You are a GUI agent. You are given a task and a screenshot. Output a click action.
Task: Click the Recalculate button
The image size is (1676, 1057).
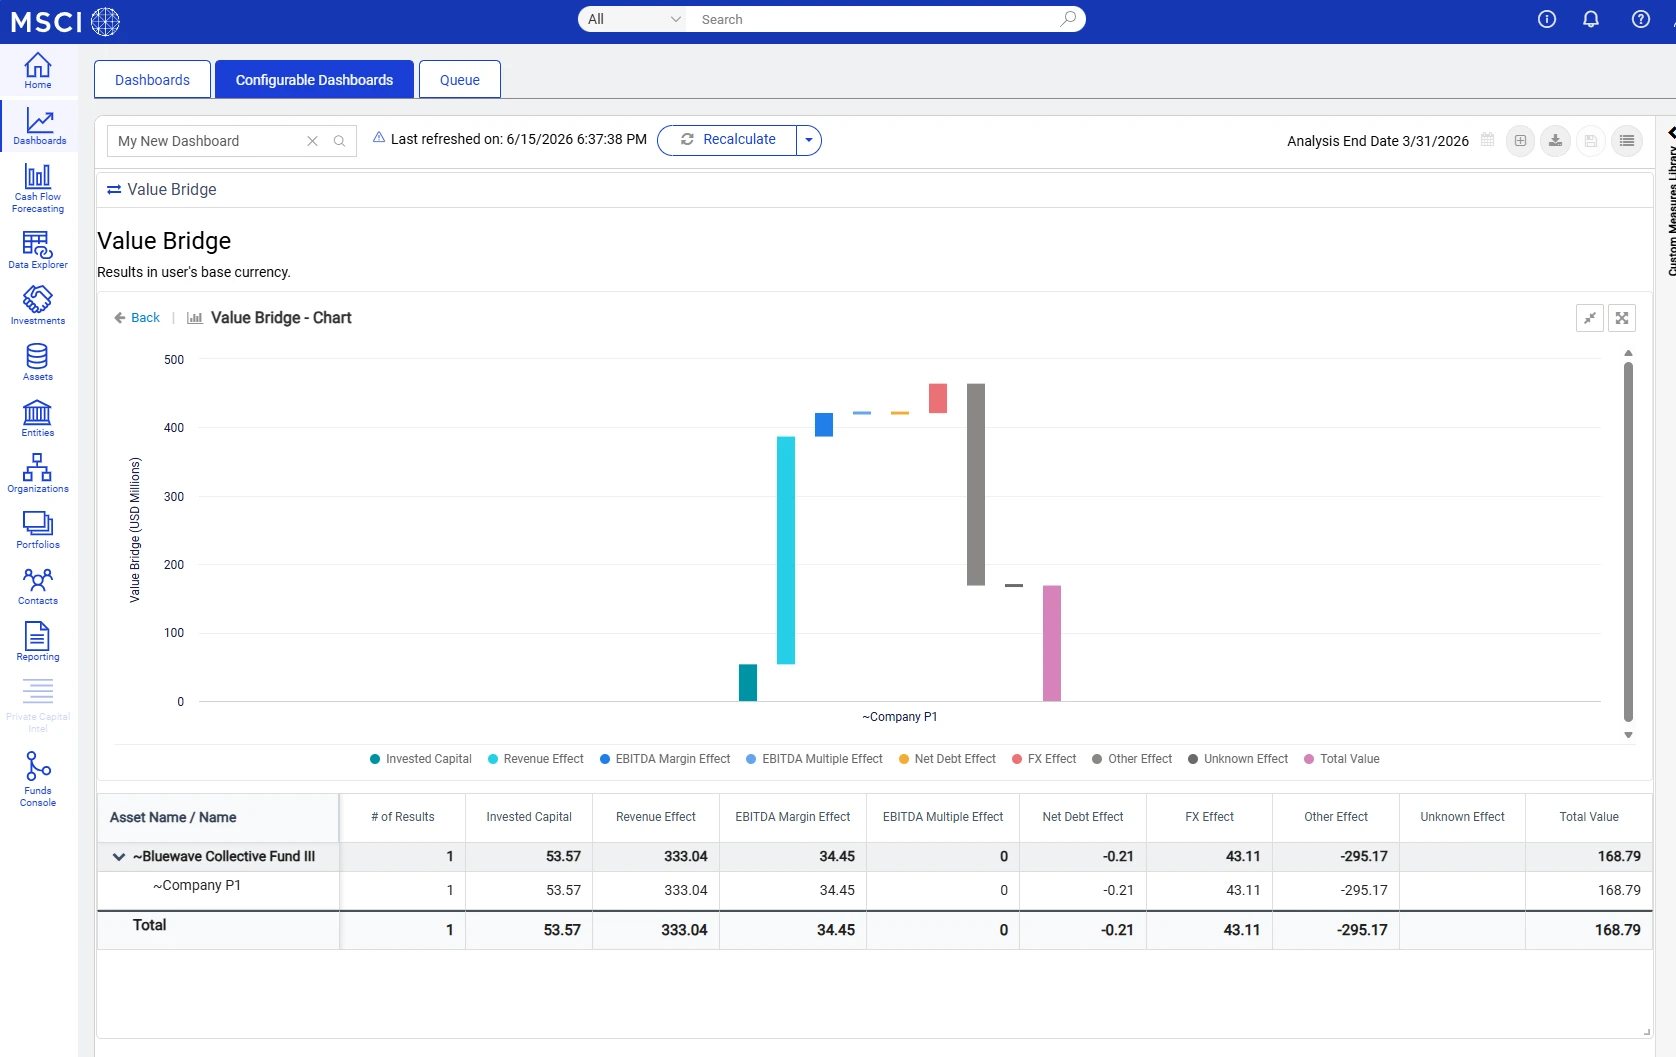coord(728,140)
